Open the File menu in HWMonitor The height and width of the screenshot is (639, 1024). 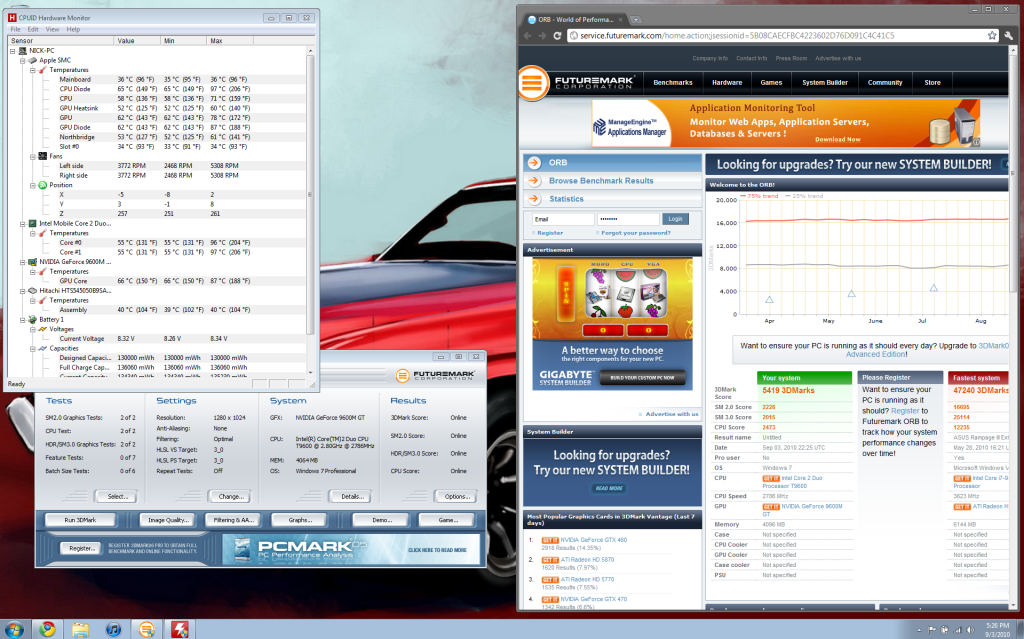tap(16, 29)
